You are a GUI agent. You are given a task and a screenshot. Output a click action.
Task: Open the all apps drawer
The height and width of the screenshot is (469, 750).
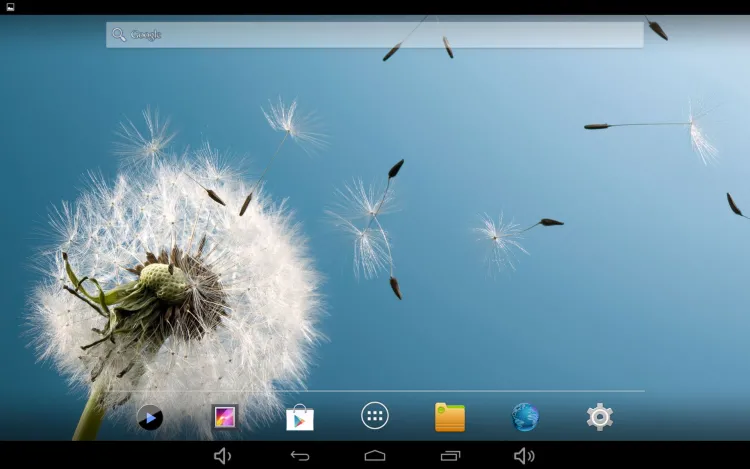pos(375,416)
